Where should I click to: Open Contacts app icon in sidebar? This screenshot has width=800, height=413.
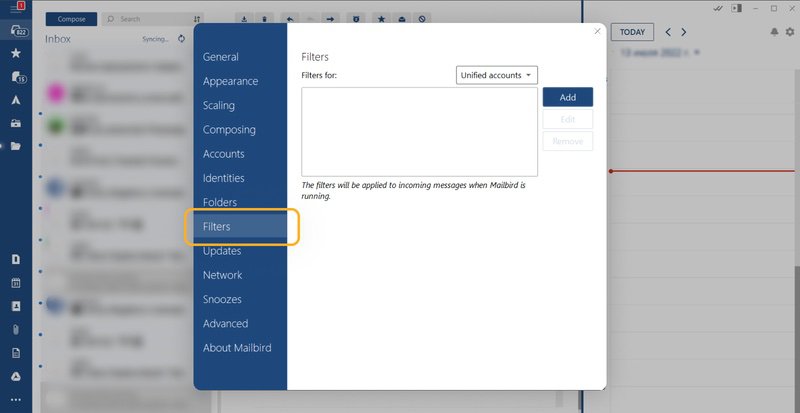[16, 306]
